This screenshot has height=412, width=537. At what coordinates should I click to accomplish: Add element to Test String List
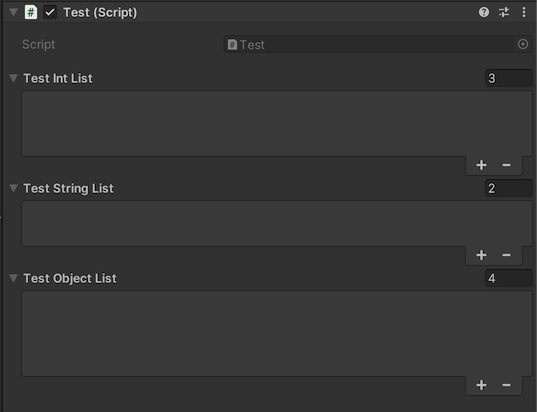pos(481,255)
